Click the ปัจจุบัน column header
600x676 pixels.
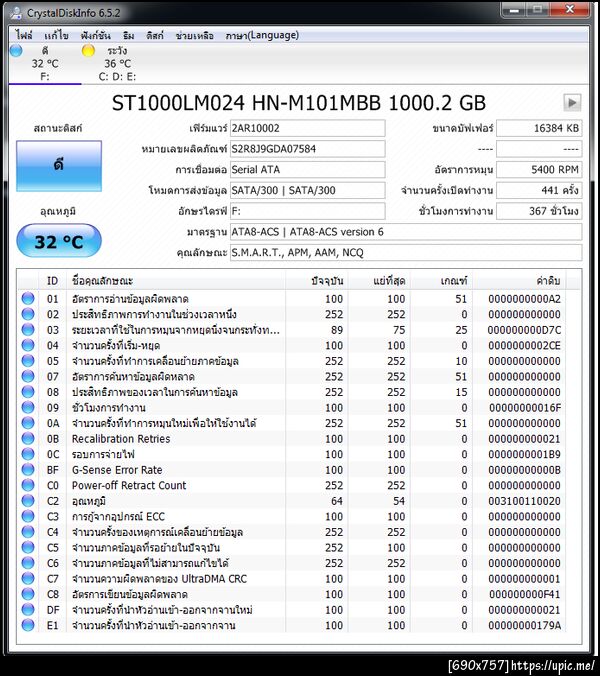317,281
